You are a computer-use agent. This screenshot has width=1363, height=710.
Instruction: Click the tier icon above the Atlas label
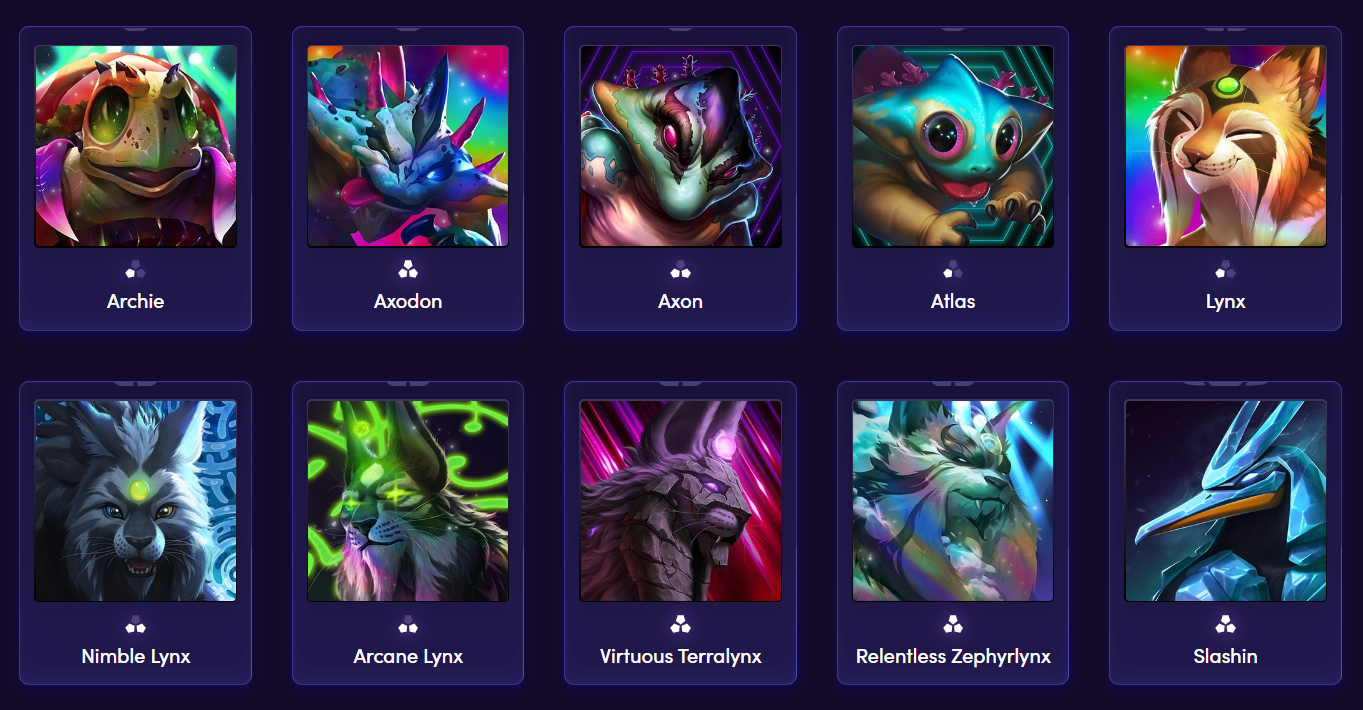[953, 270]
